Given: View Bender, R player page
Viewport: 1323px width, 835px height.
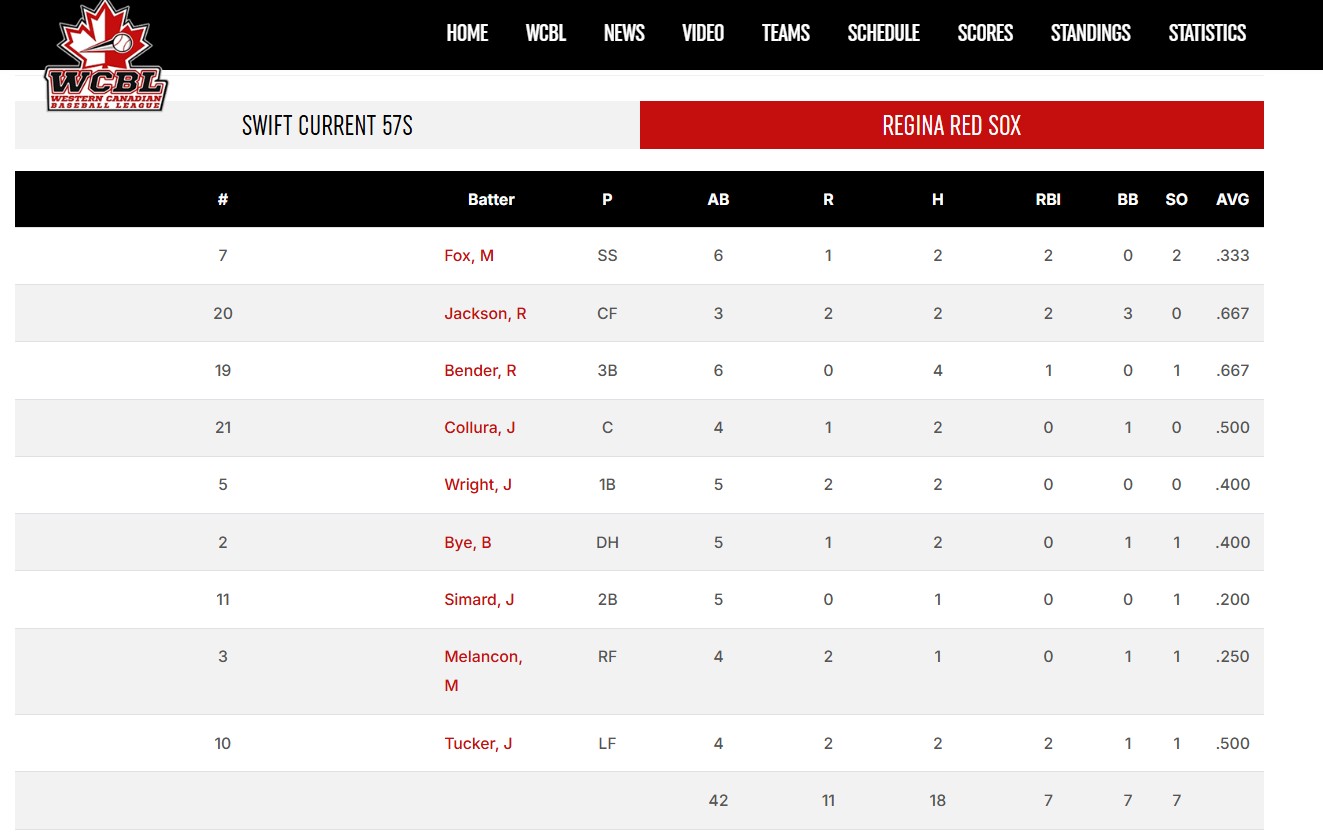Looking at the screenshot, I should point(480,371).
